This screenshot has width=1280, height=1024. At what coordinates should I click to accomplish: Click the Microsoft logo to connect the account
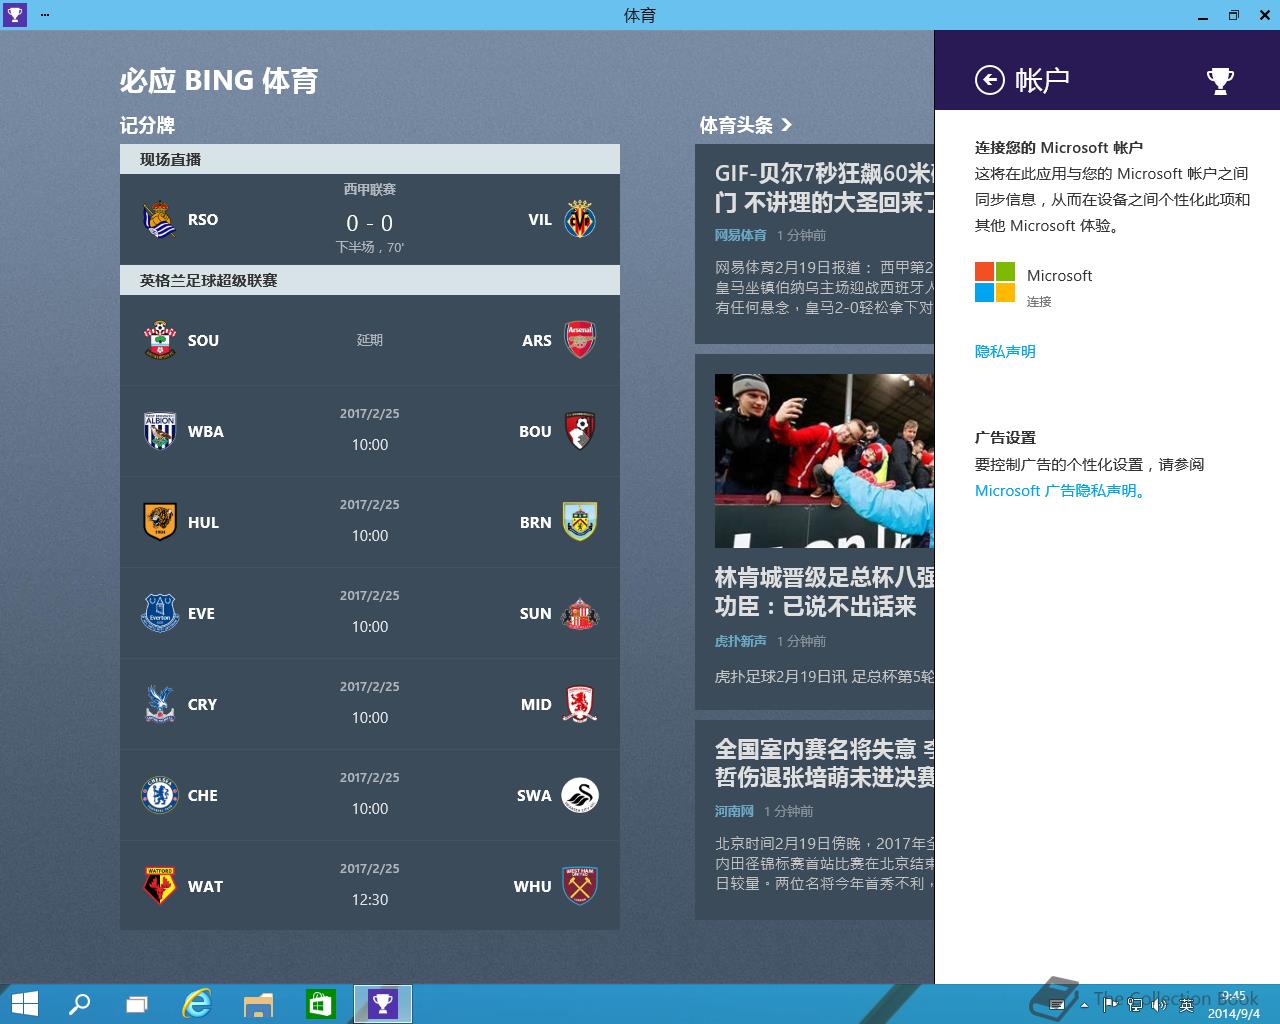point(995,282)
